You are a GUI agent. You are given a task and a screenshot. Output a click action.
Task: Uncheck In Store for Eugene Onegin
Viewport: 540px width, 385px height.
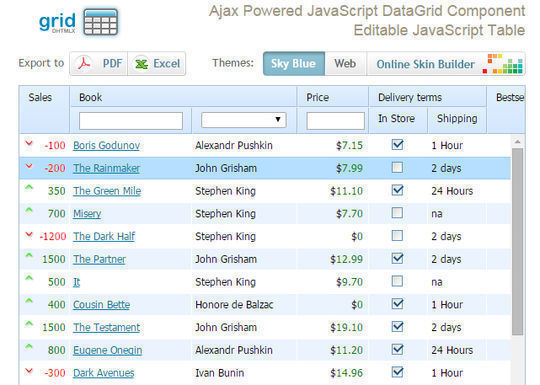[x=397, y=349]
